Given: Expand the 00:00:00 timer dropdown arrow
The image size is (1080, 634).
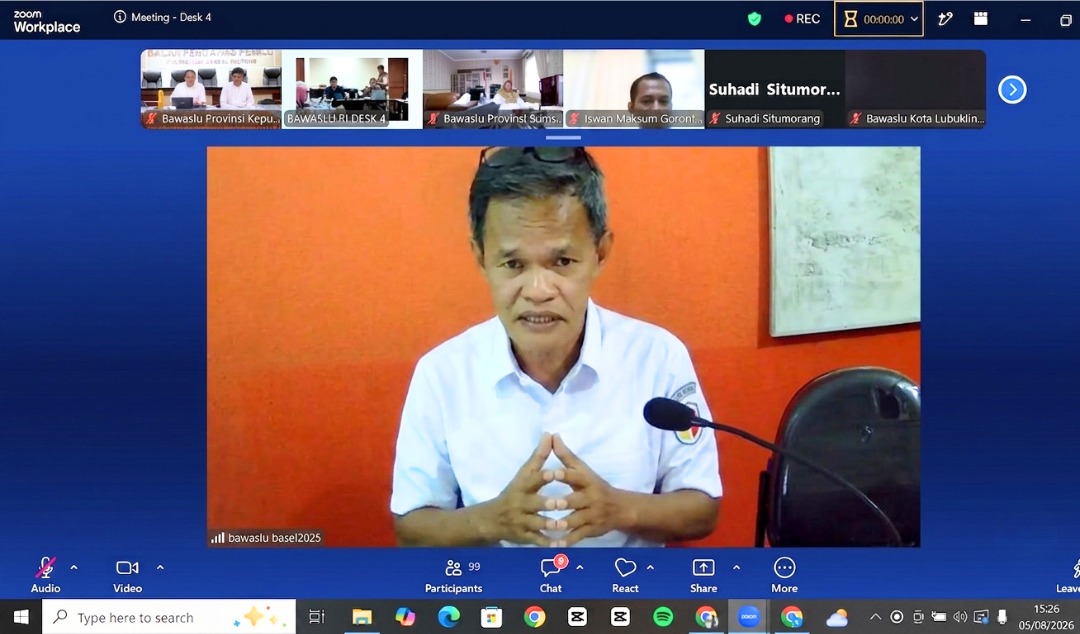Looking at the screenshot, I should [915, 19].
